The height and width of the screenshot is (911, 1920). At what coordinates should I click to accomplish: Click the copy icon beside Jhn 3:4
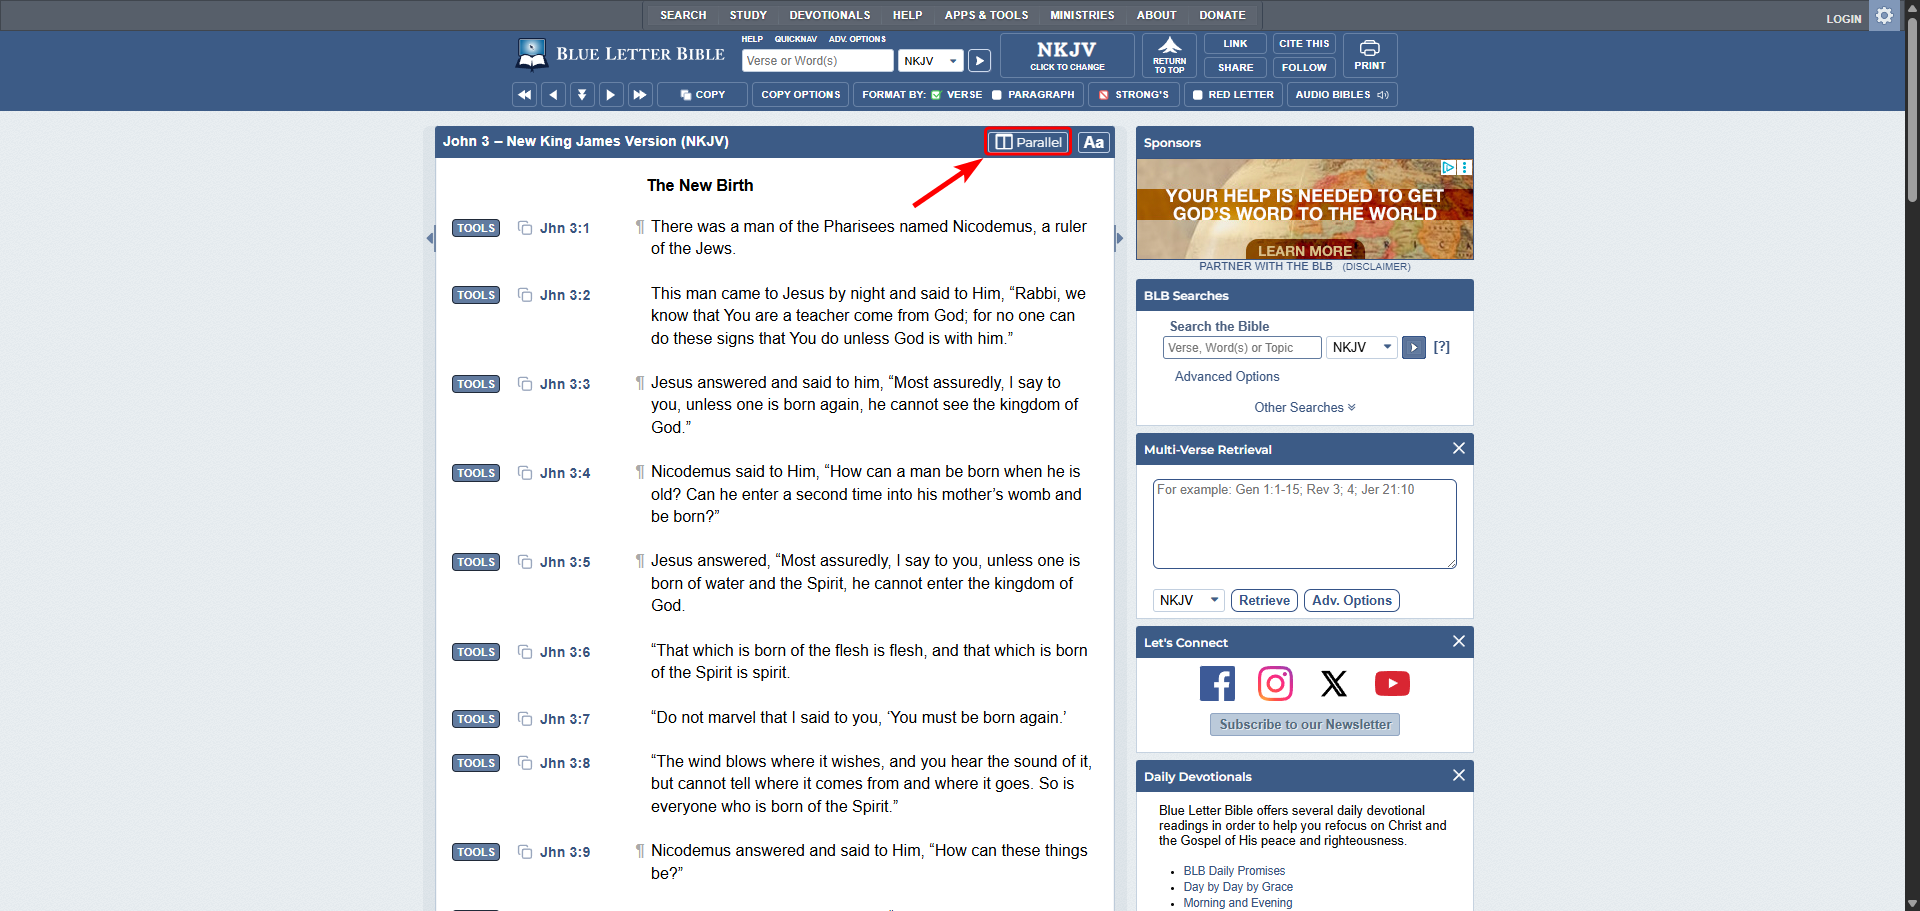(525, 473)
